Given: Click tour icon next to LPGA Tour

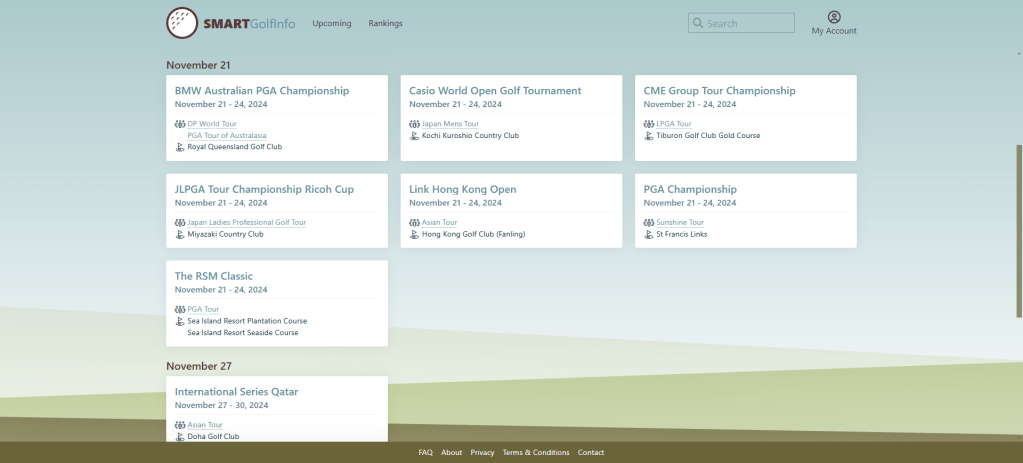Looking at the screenshot, I should [x=649, y=124].
